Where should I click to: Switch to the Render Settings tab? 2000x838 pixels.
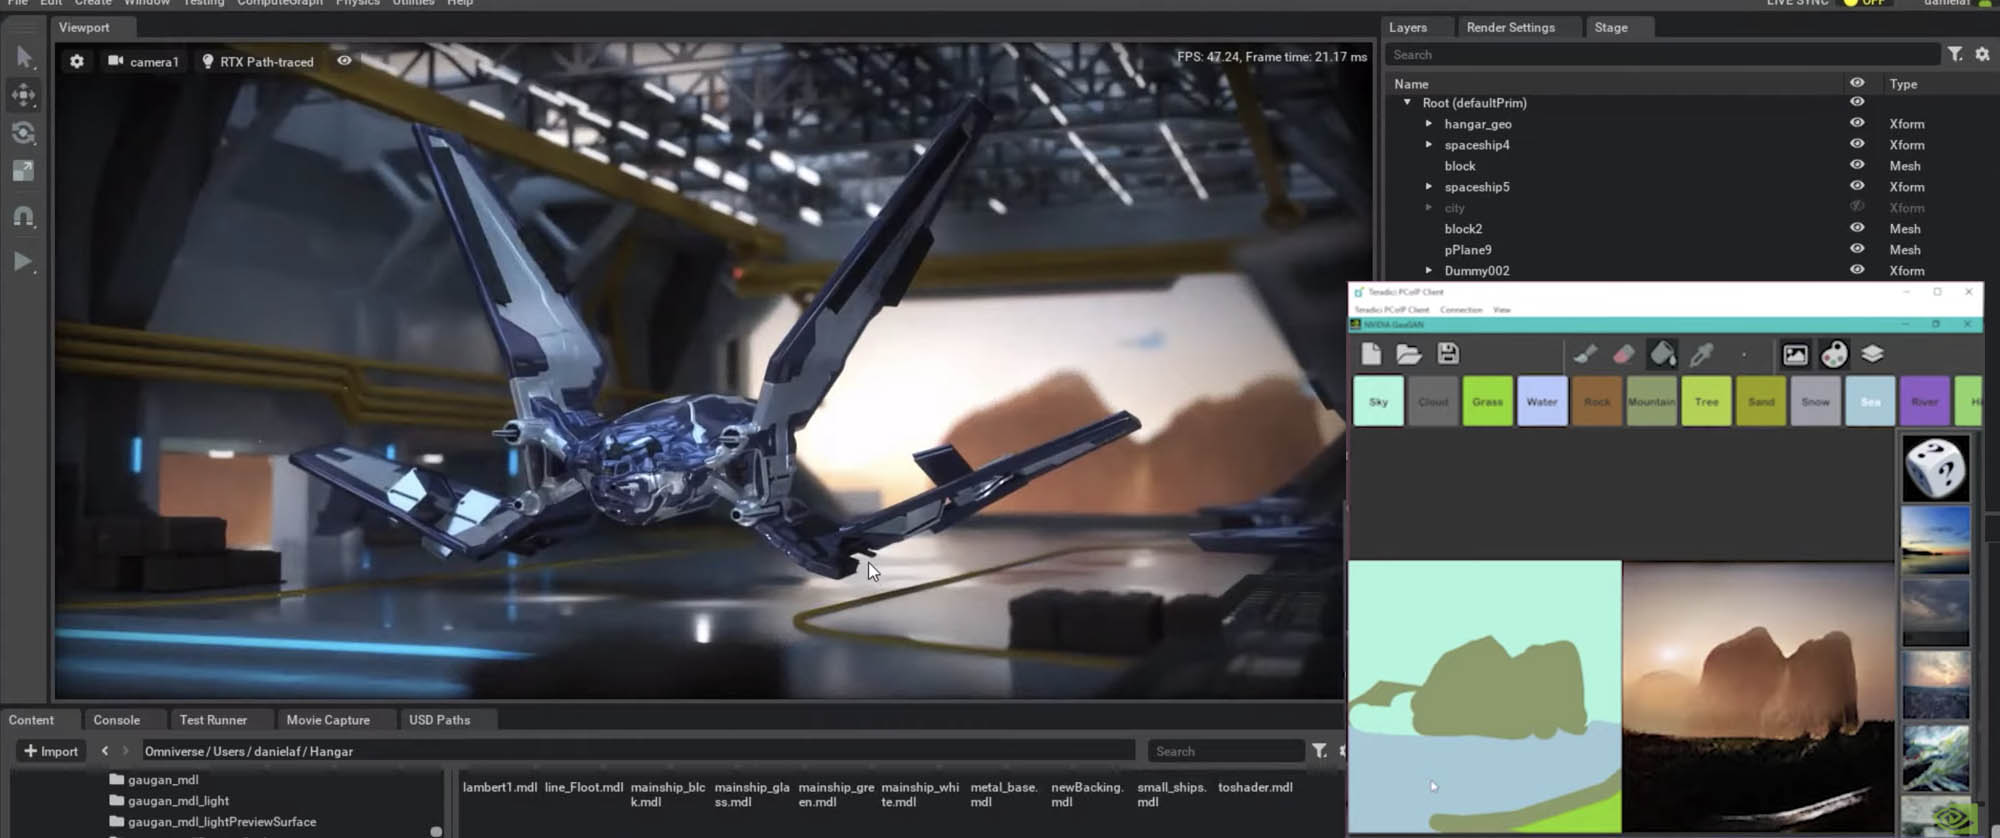point(1510,27)
